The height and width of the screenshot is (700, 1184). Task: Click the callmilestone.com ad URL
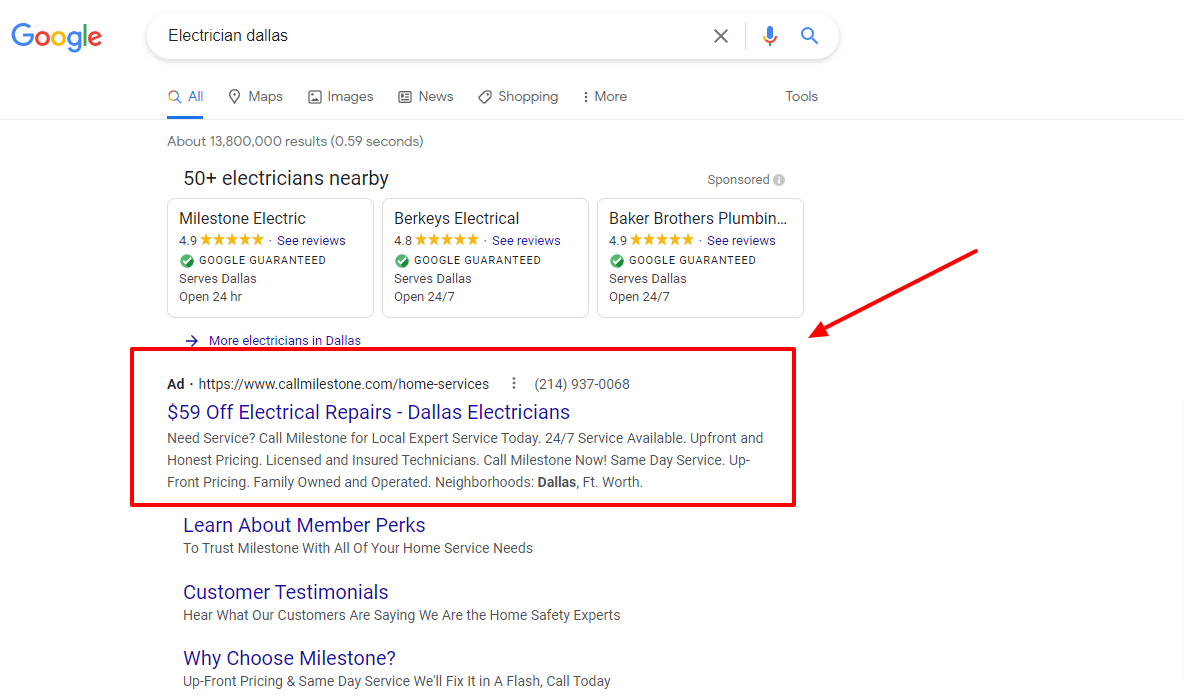click(x=344, y=384)
